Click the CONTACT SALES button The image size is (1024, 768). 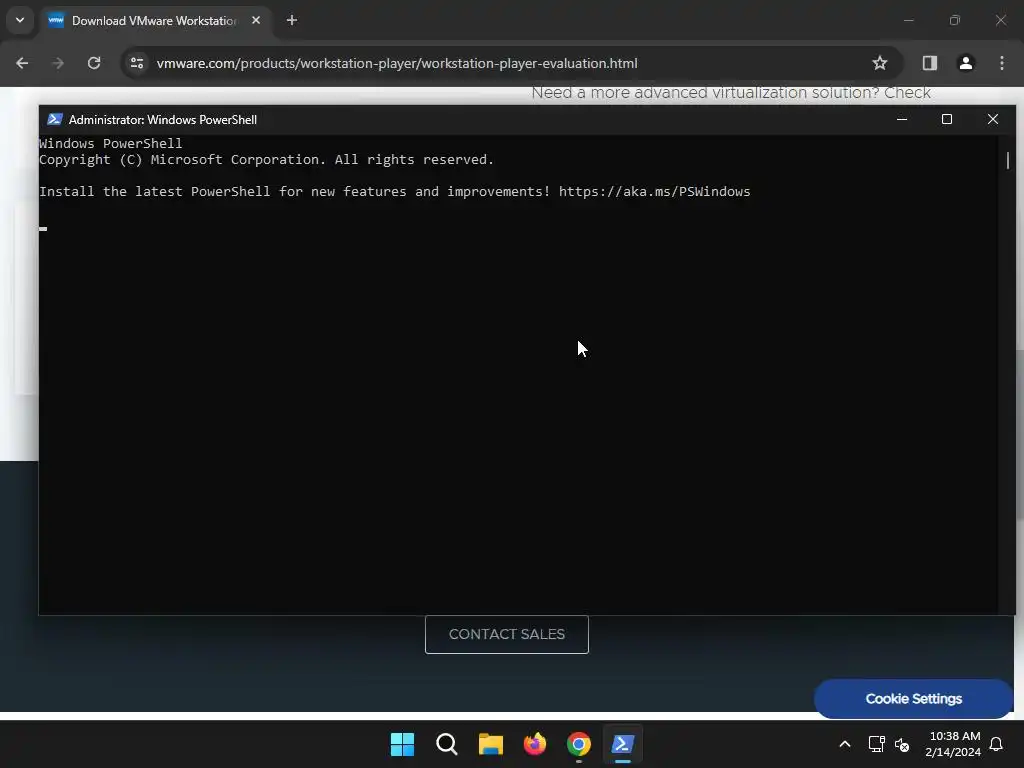tap(507, 634)
